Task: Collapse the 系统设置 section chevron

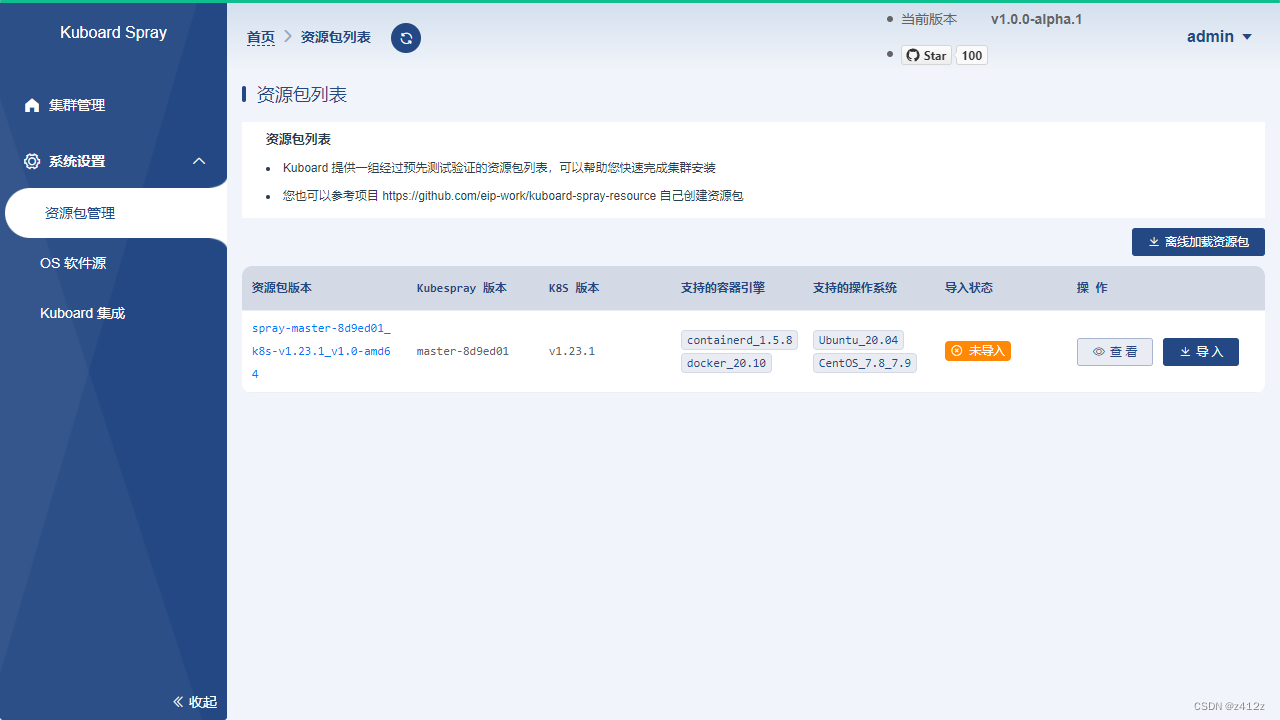Action: click(x=198, y=161)
